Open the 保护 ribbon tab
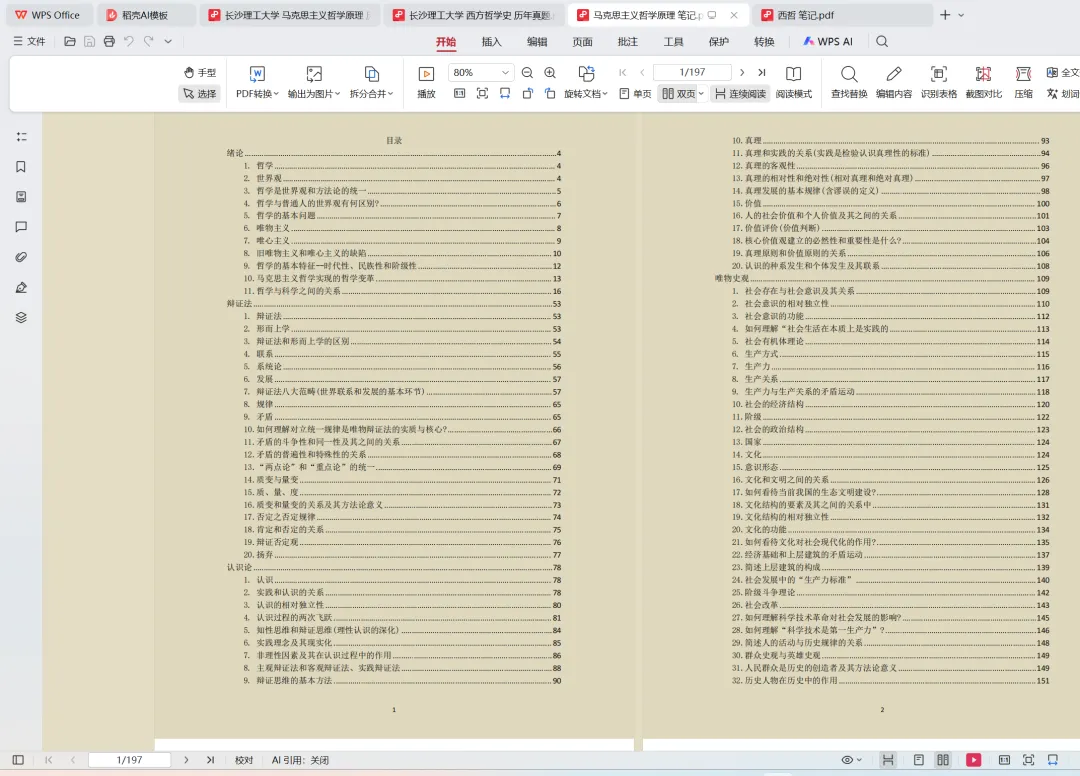 click(x=718, y=42)
